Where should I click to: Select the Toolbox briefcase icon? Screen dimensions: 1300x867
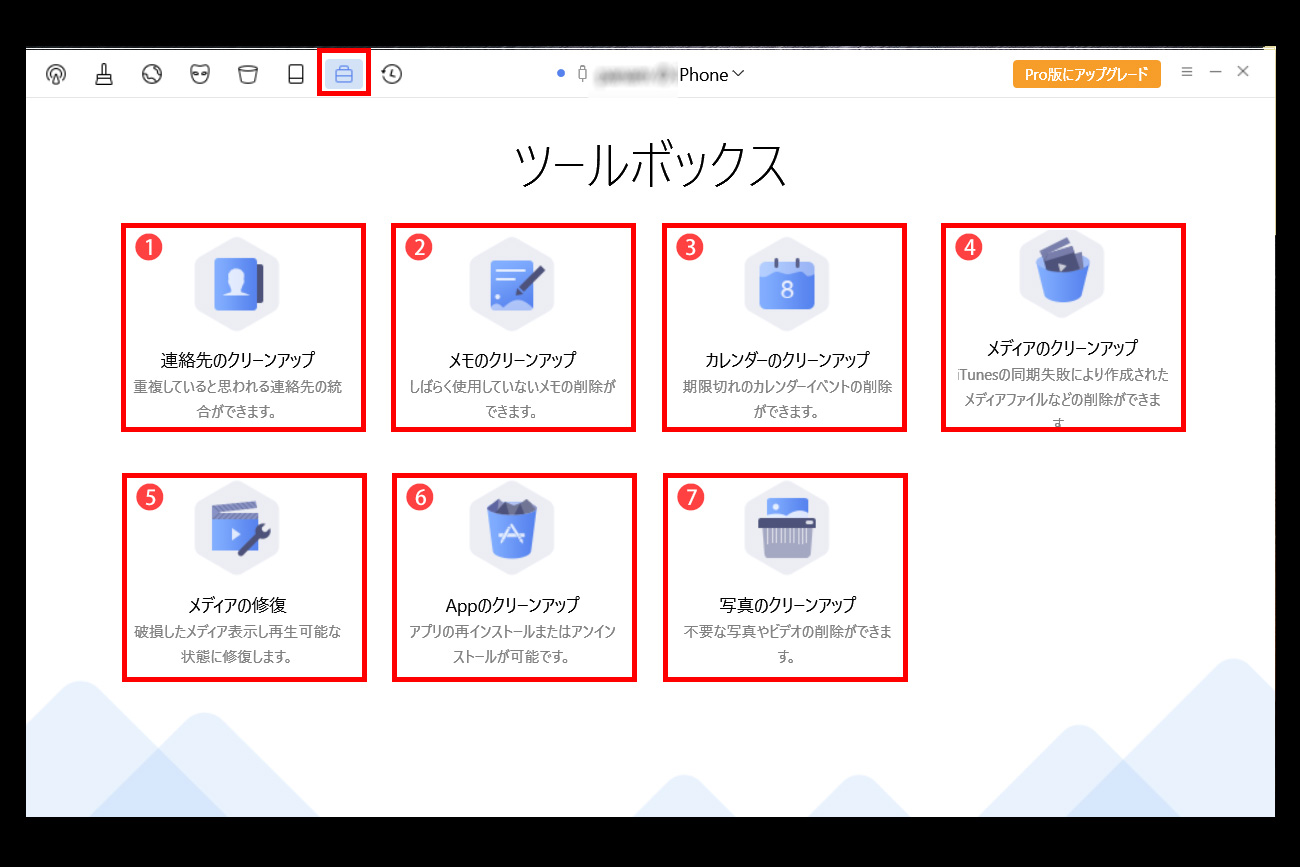tap(344, 74)
